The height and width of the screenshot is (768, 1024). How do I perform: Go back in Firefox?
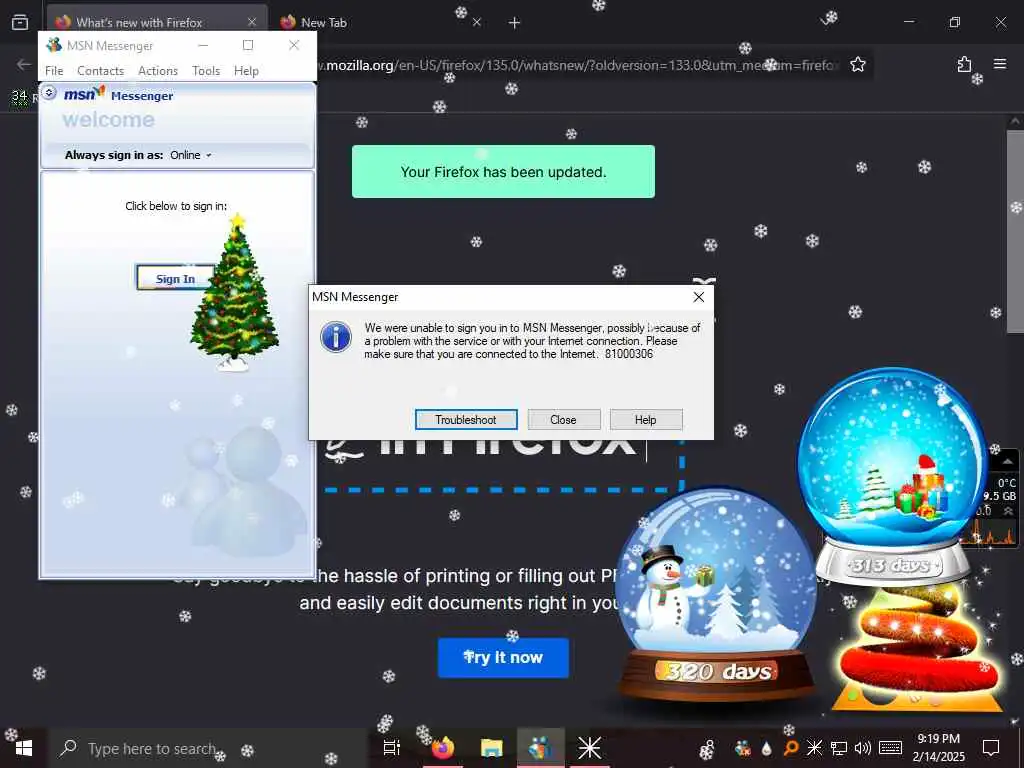pyautogui.click(x=24, y=64)
